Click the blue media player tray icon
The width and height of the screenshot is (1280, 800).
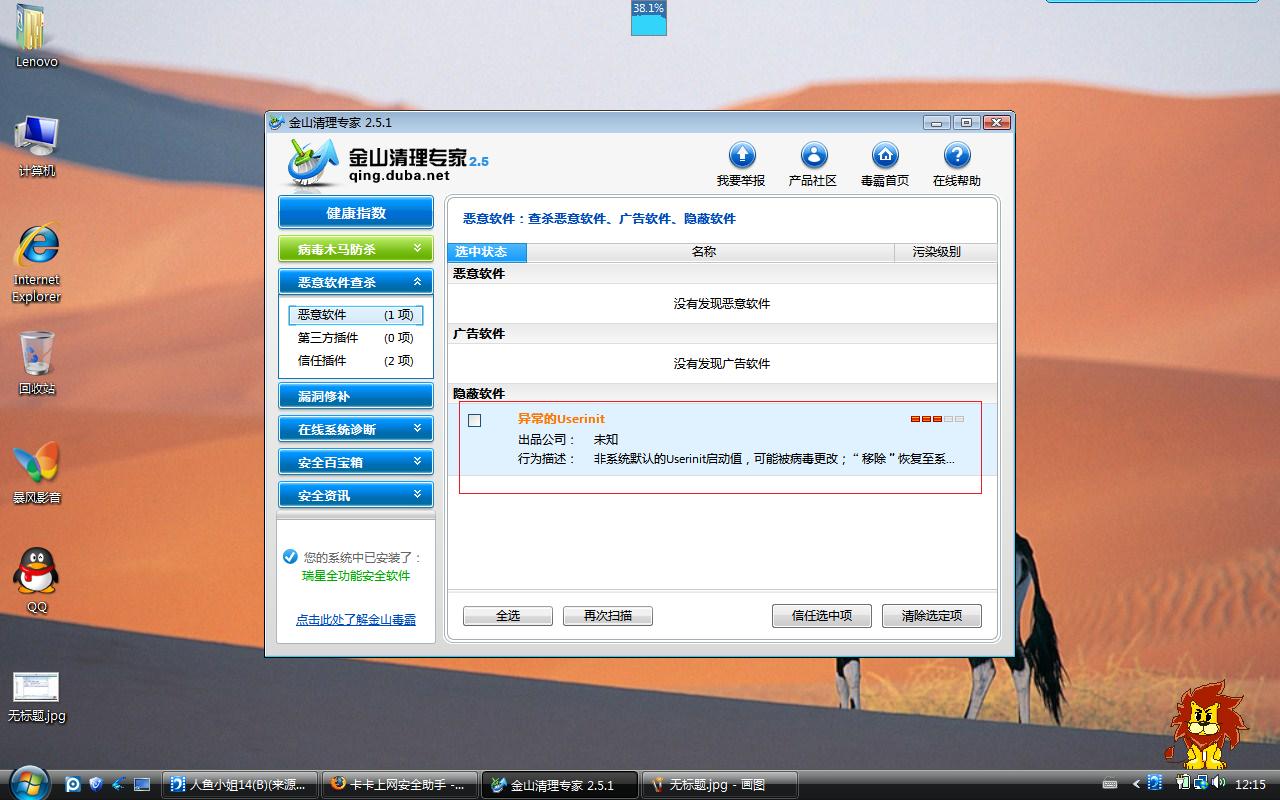(1155, 784)
